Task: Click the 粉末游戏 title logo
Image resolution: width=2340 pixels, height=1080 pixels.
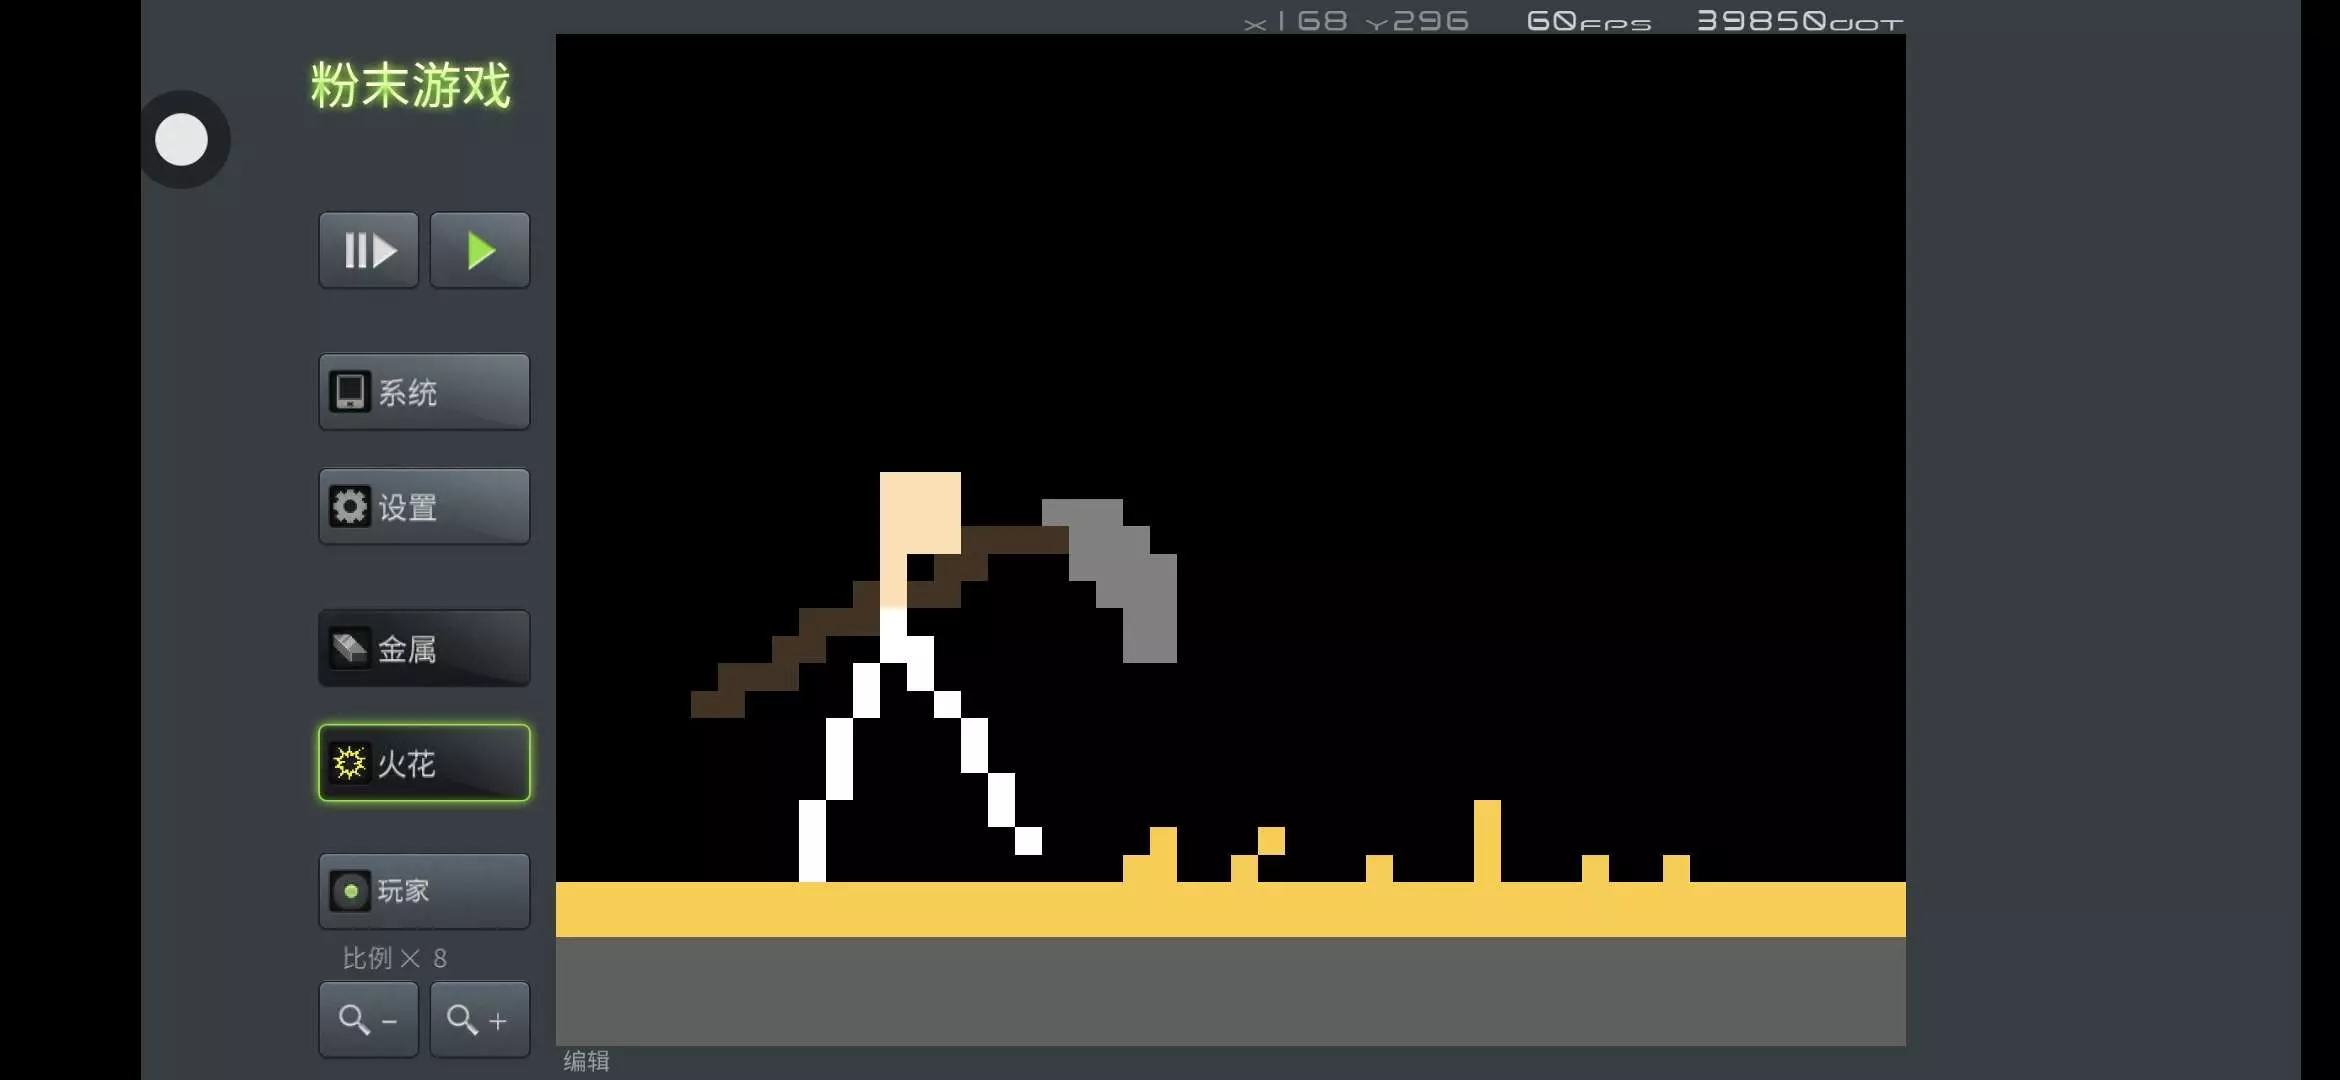Action: point(410,86)
